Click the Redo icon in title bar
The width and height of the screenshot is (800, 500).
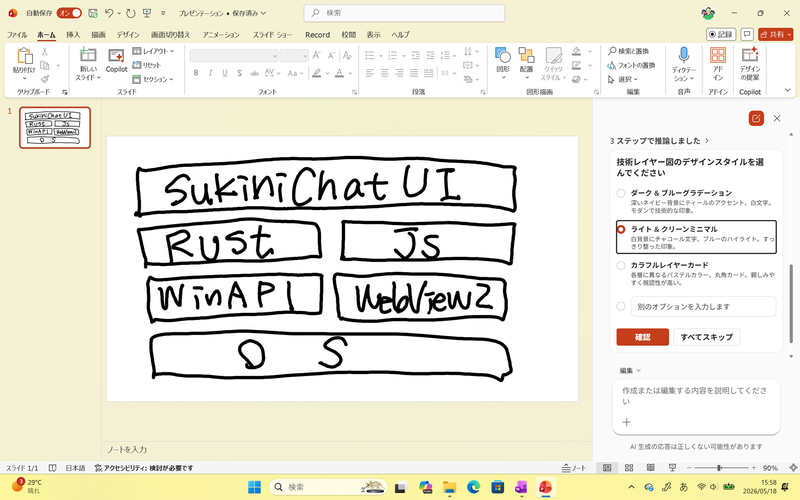click(x=131, y=13)
